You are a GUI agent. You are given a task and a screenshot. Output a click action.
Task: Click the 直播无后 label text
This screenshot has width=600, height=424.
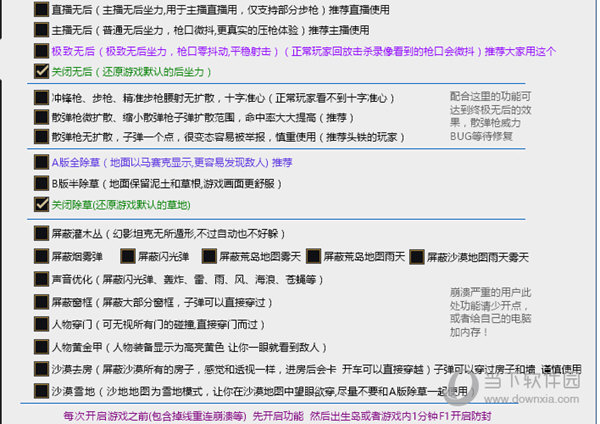click(x=221, y=10)
